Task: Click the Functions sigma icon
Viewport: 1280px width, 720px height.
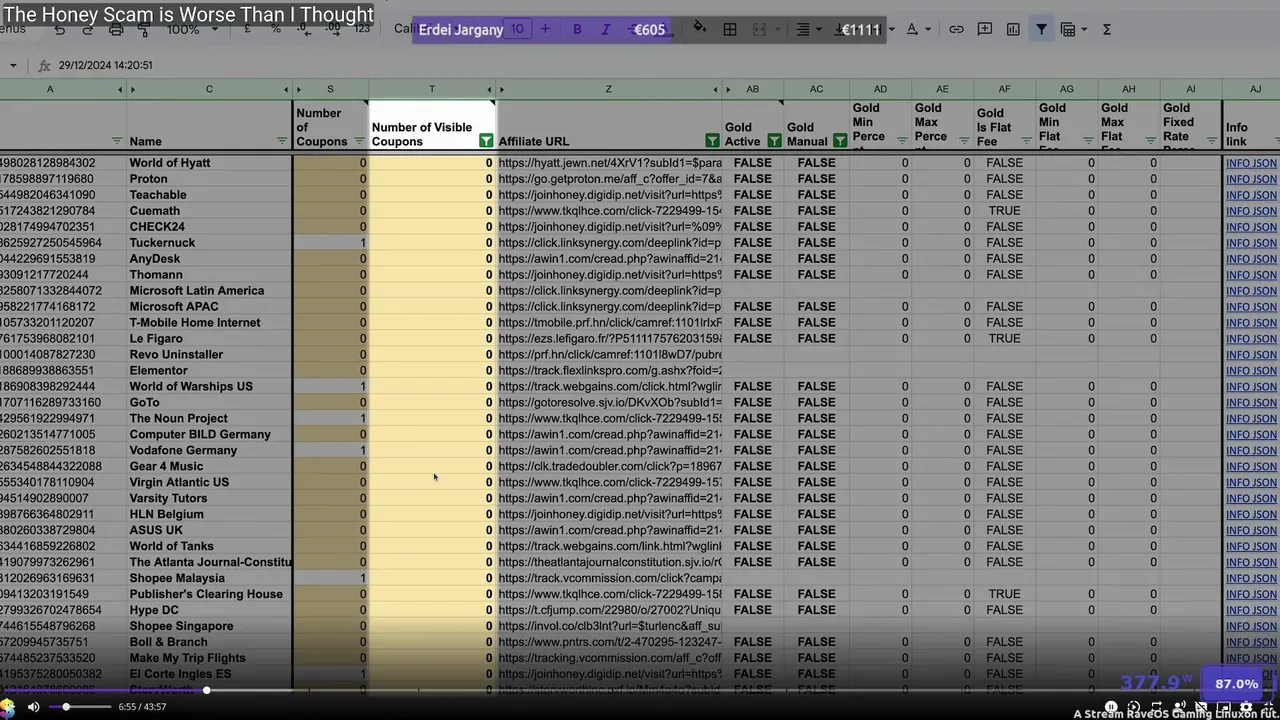Action: [x=1107, y=29]
